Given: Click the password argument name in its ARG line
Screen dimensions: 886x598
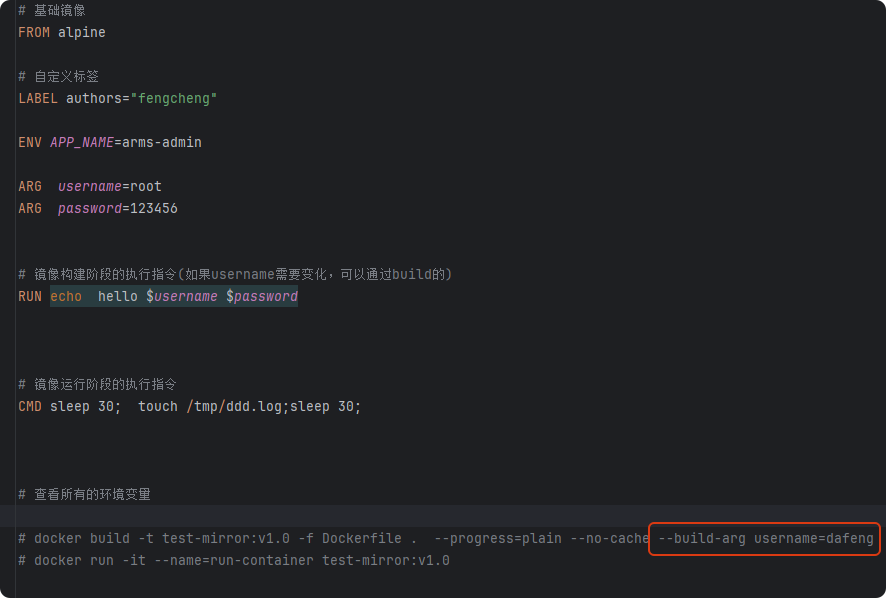Looking at the screenshot, I should 90,209.
